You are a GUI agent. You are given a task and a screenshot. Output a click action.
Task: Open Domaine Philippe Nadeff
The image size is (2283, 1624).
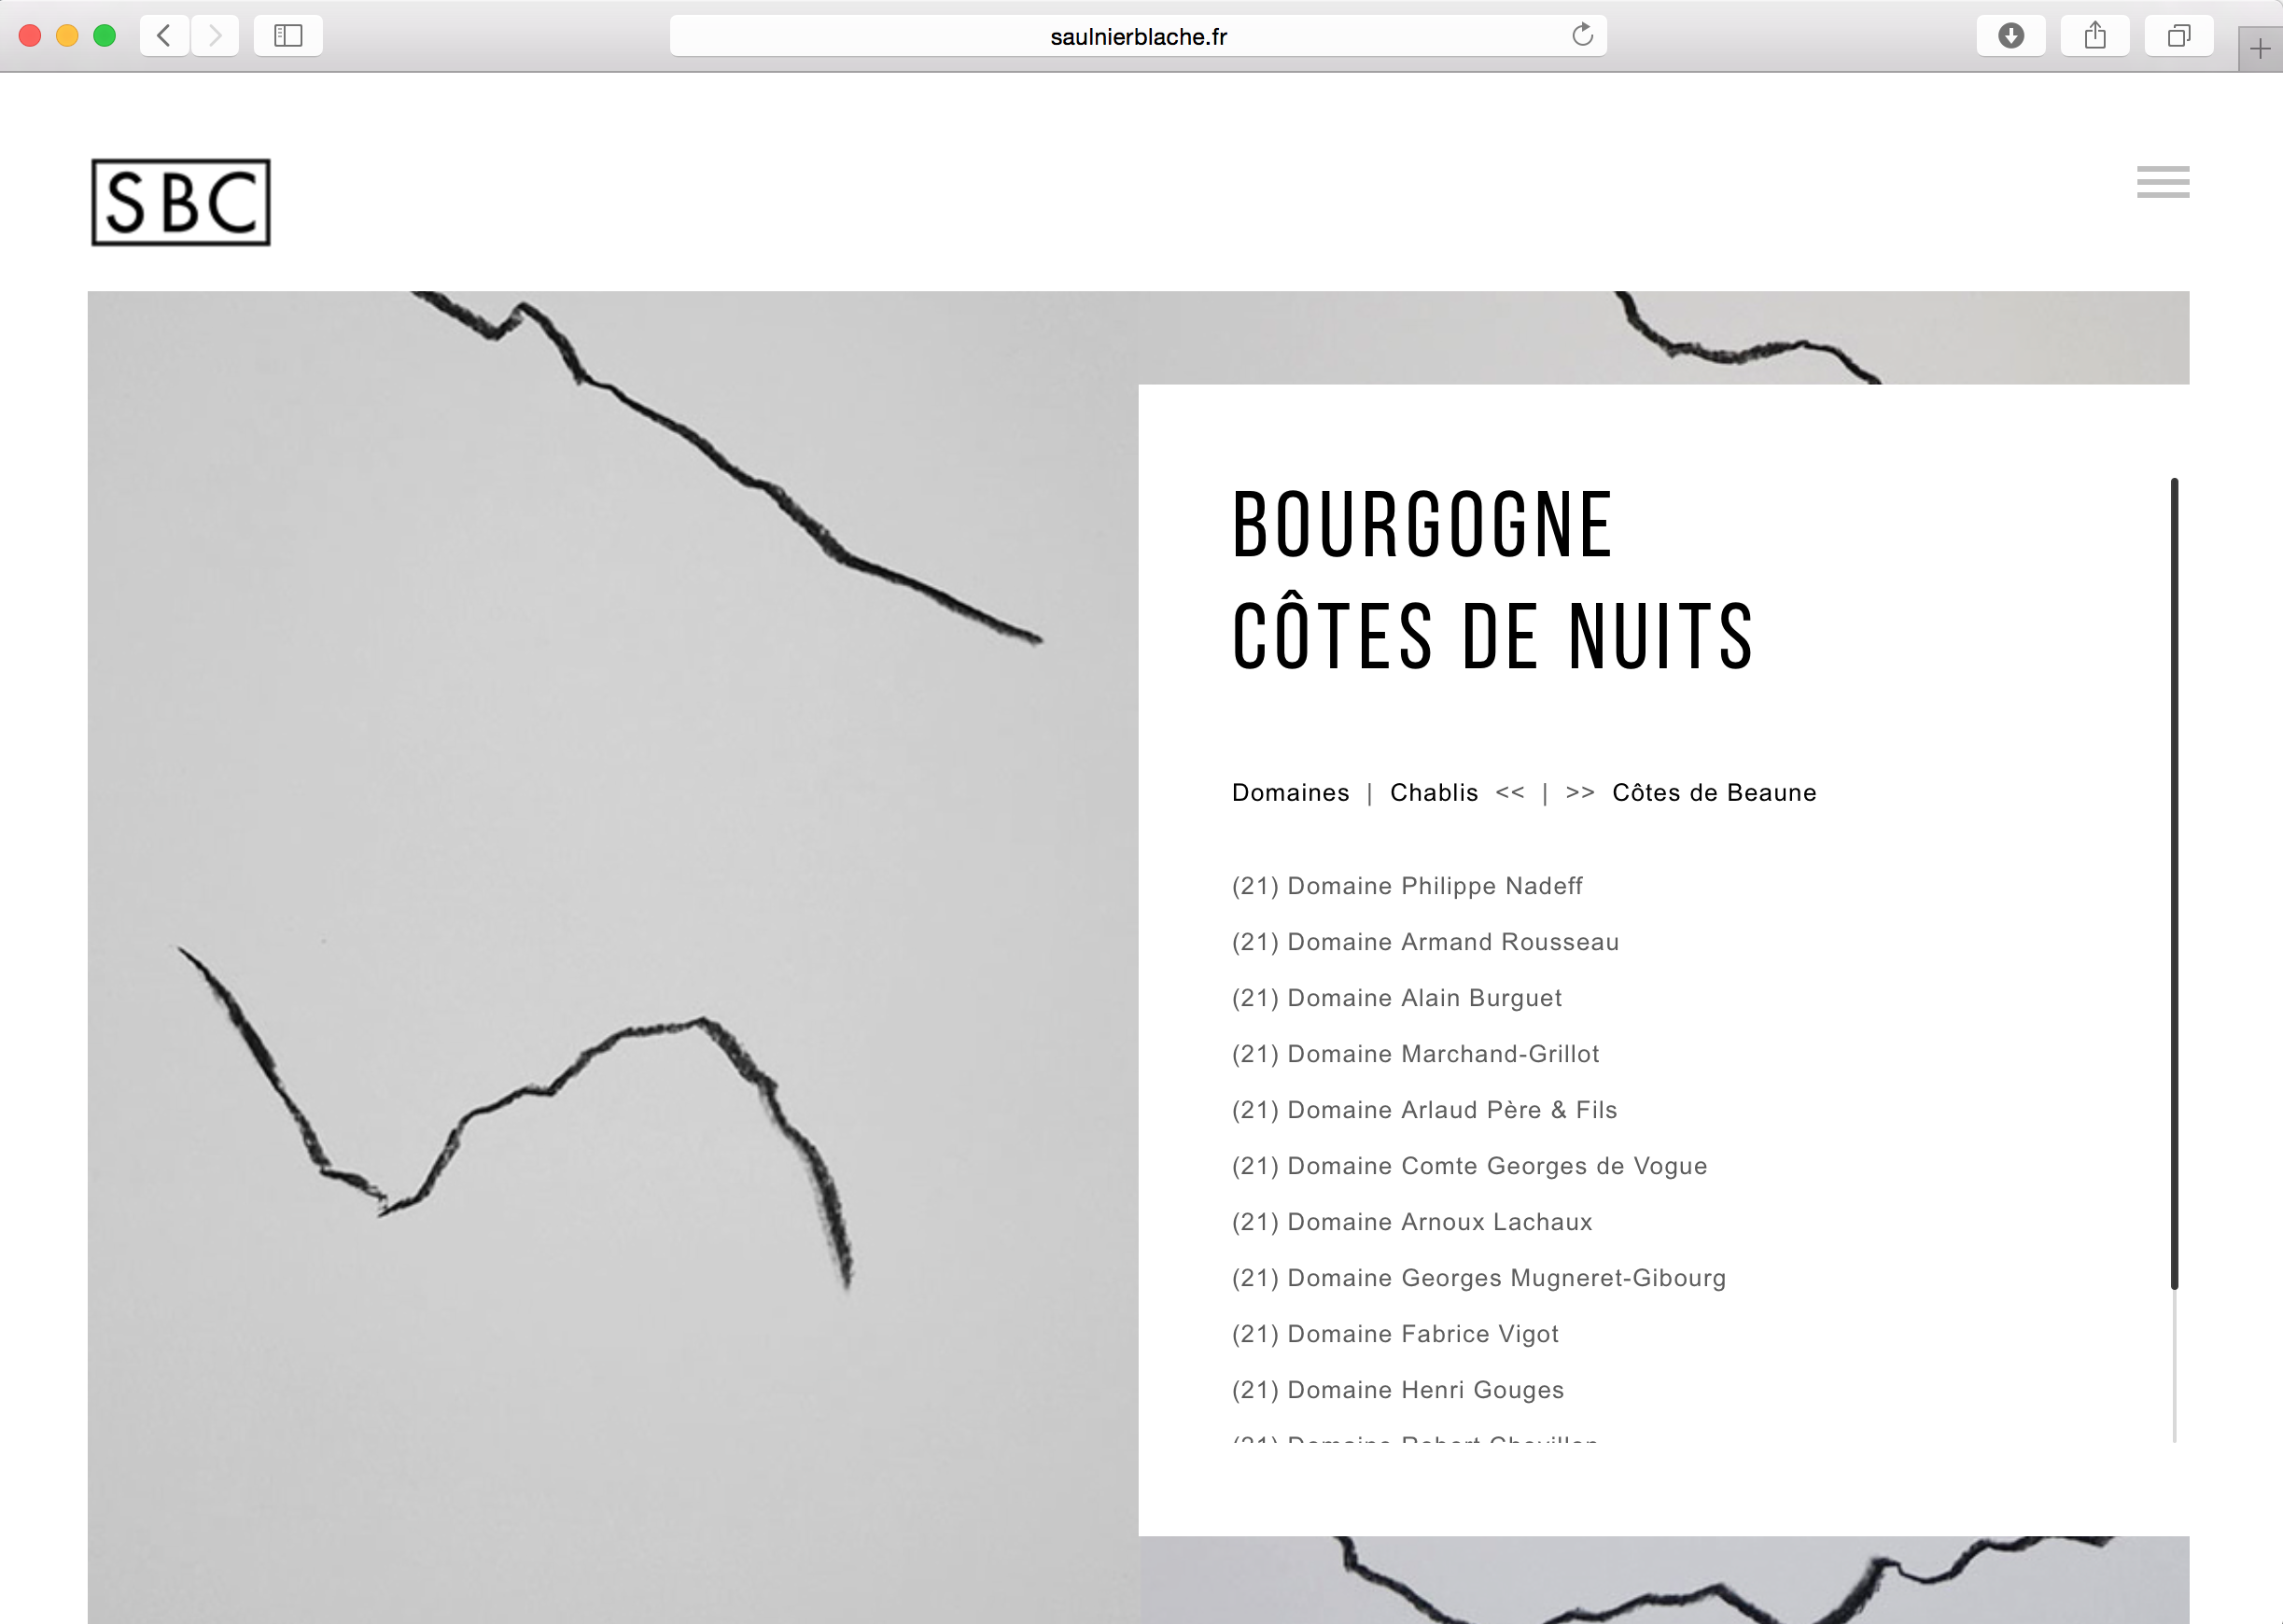(1407, 886)
